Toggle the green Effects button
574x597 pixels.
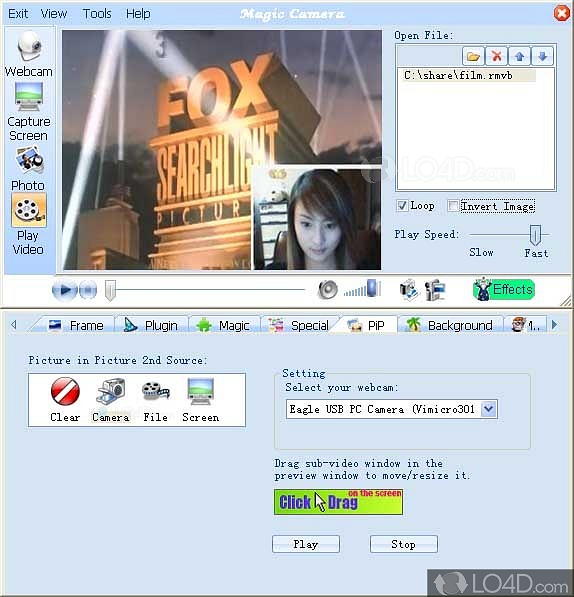tap(504, 289)
